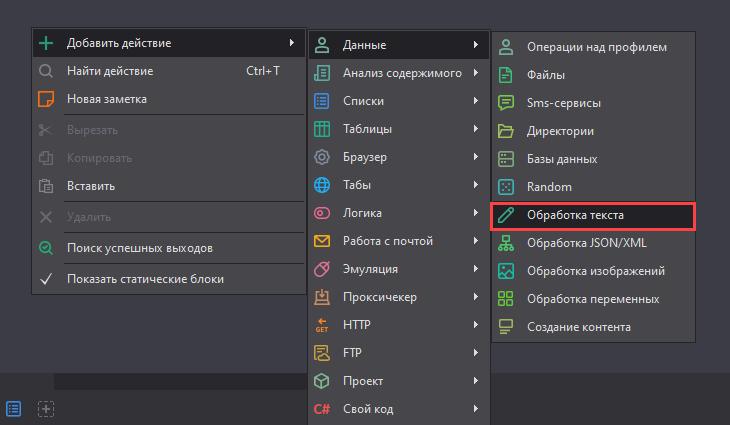Click the pencil icon for Обработка текста
Viewport: 730px width, 425px height.
click(x=507, y=215)
